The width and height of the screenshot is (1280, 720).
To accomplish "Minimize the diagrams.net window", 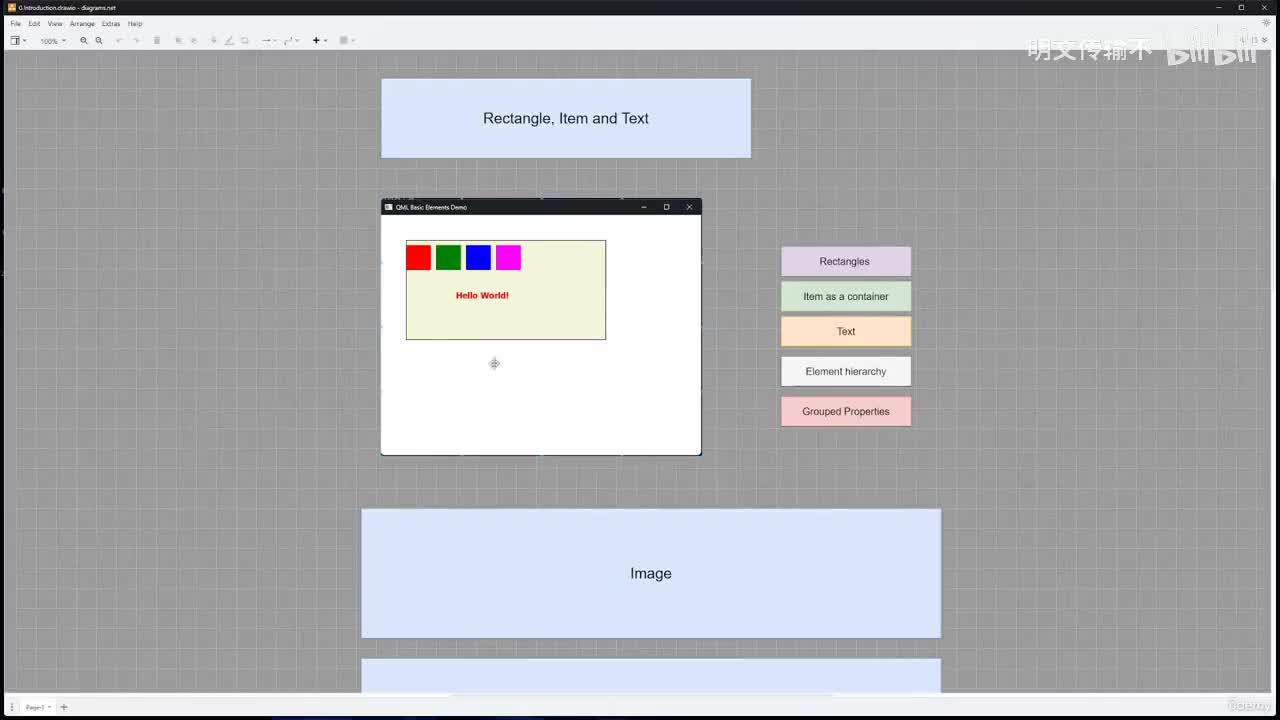I will 1219,7.
